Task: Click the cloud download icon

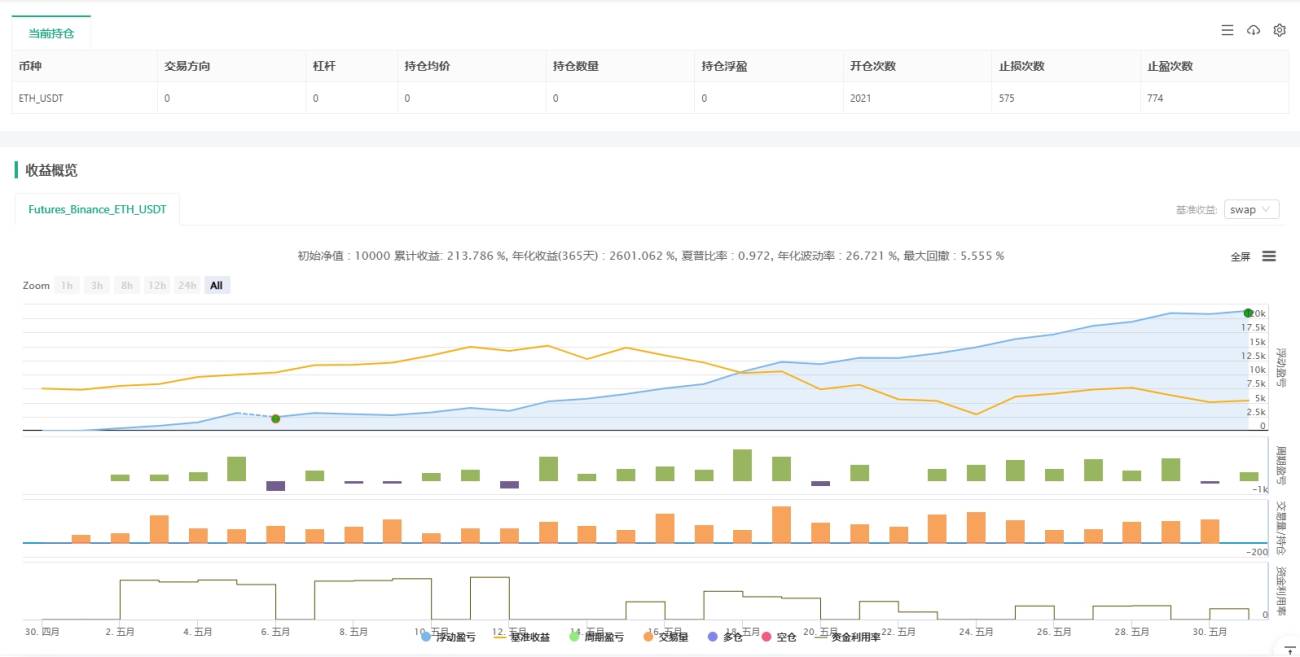Action: 1253,31
